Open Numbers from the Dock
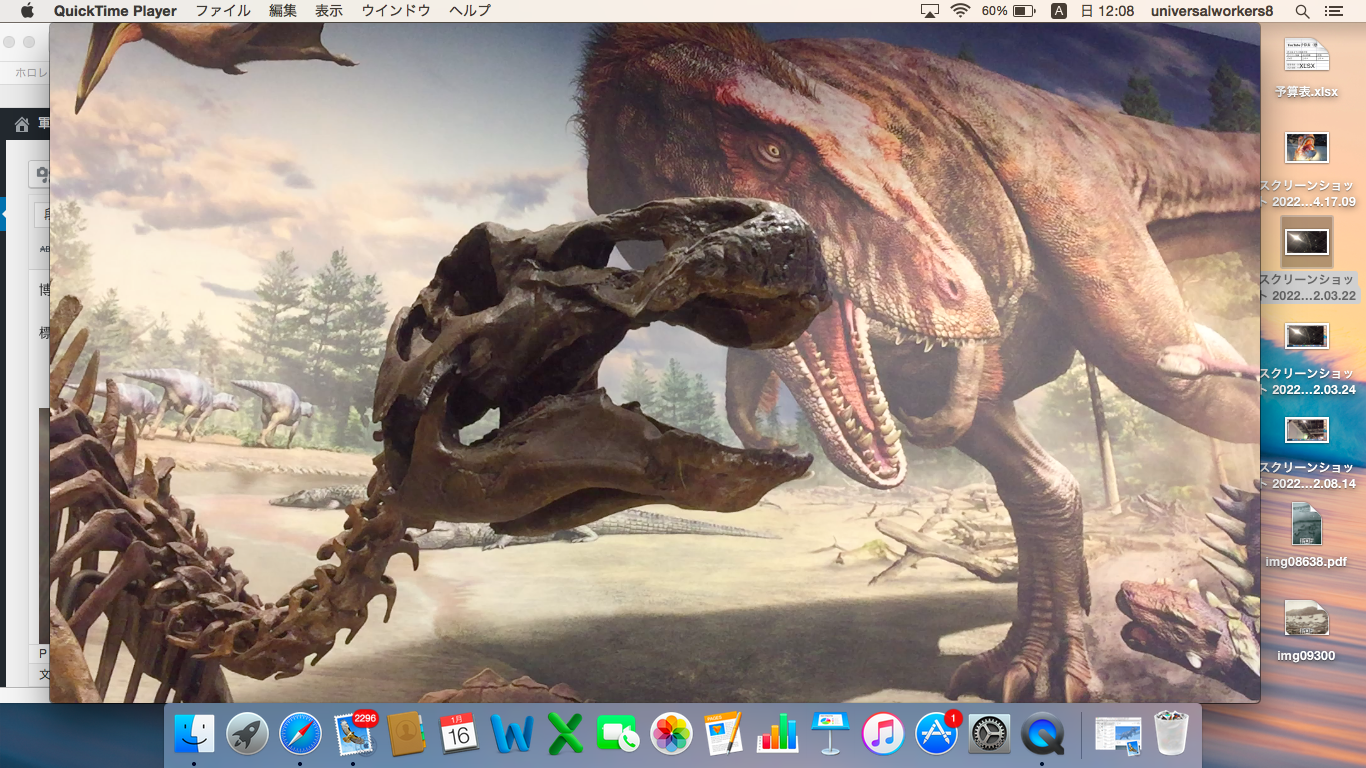 [777, 735]
